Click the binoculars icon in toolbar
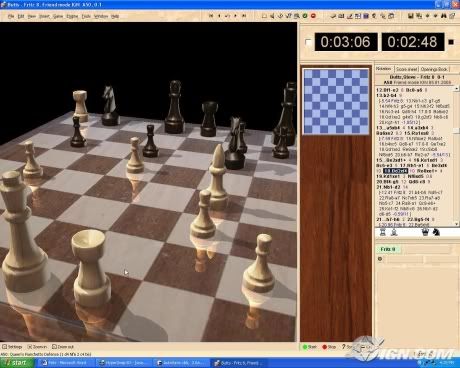The height and width of the screenshot is (368, 460). [x=444, y=16]
